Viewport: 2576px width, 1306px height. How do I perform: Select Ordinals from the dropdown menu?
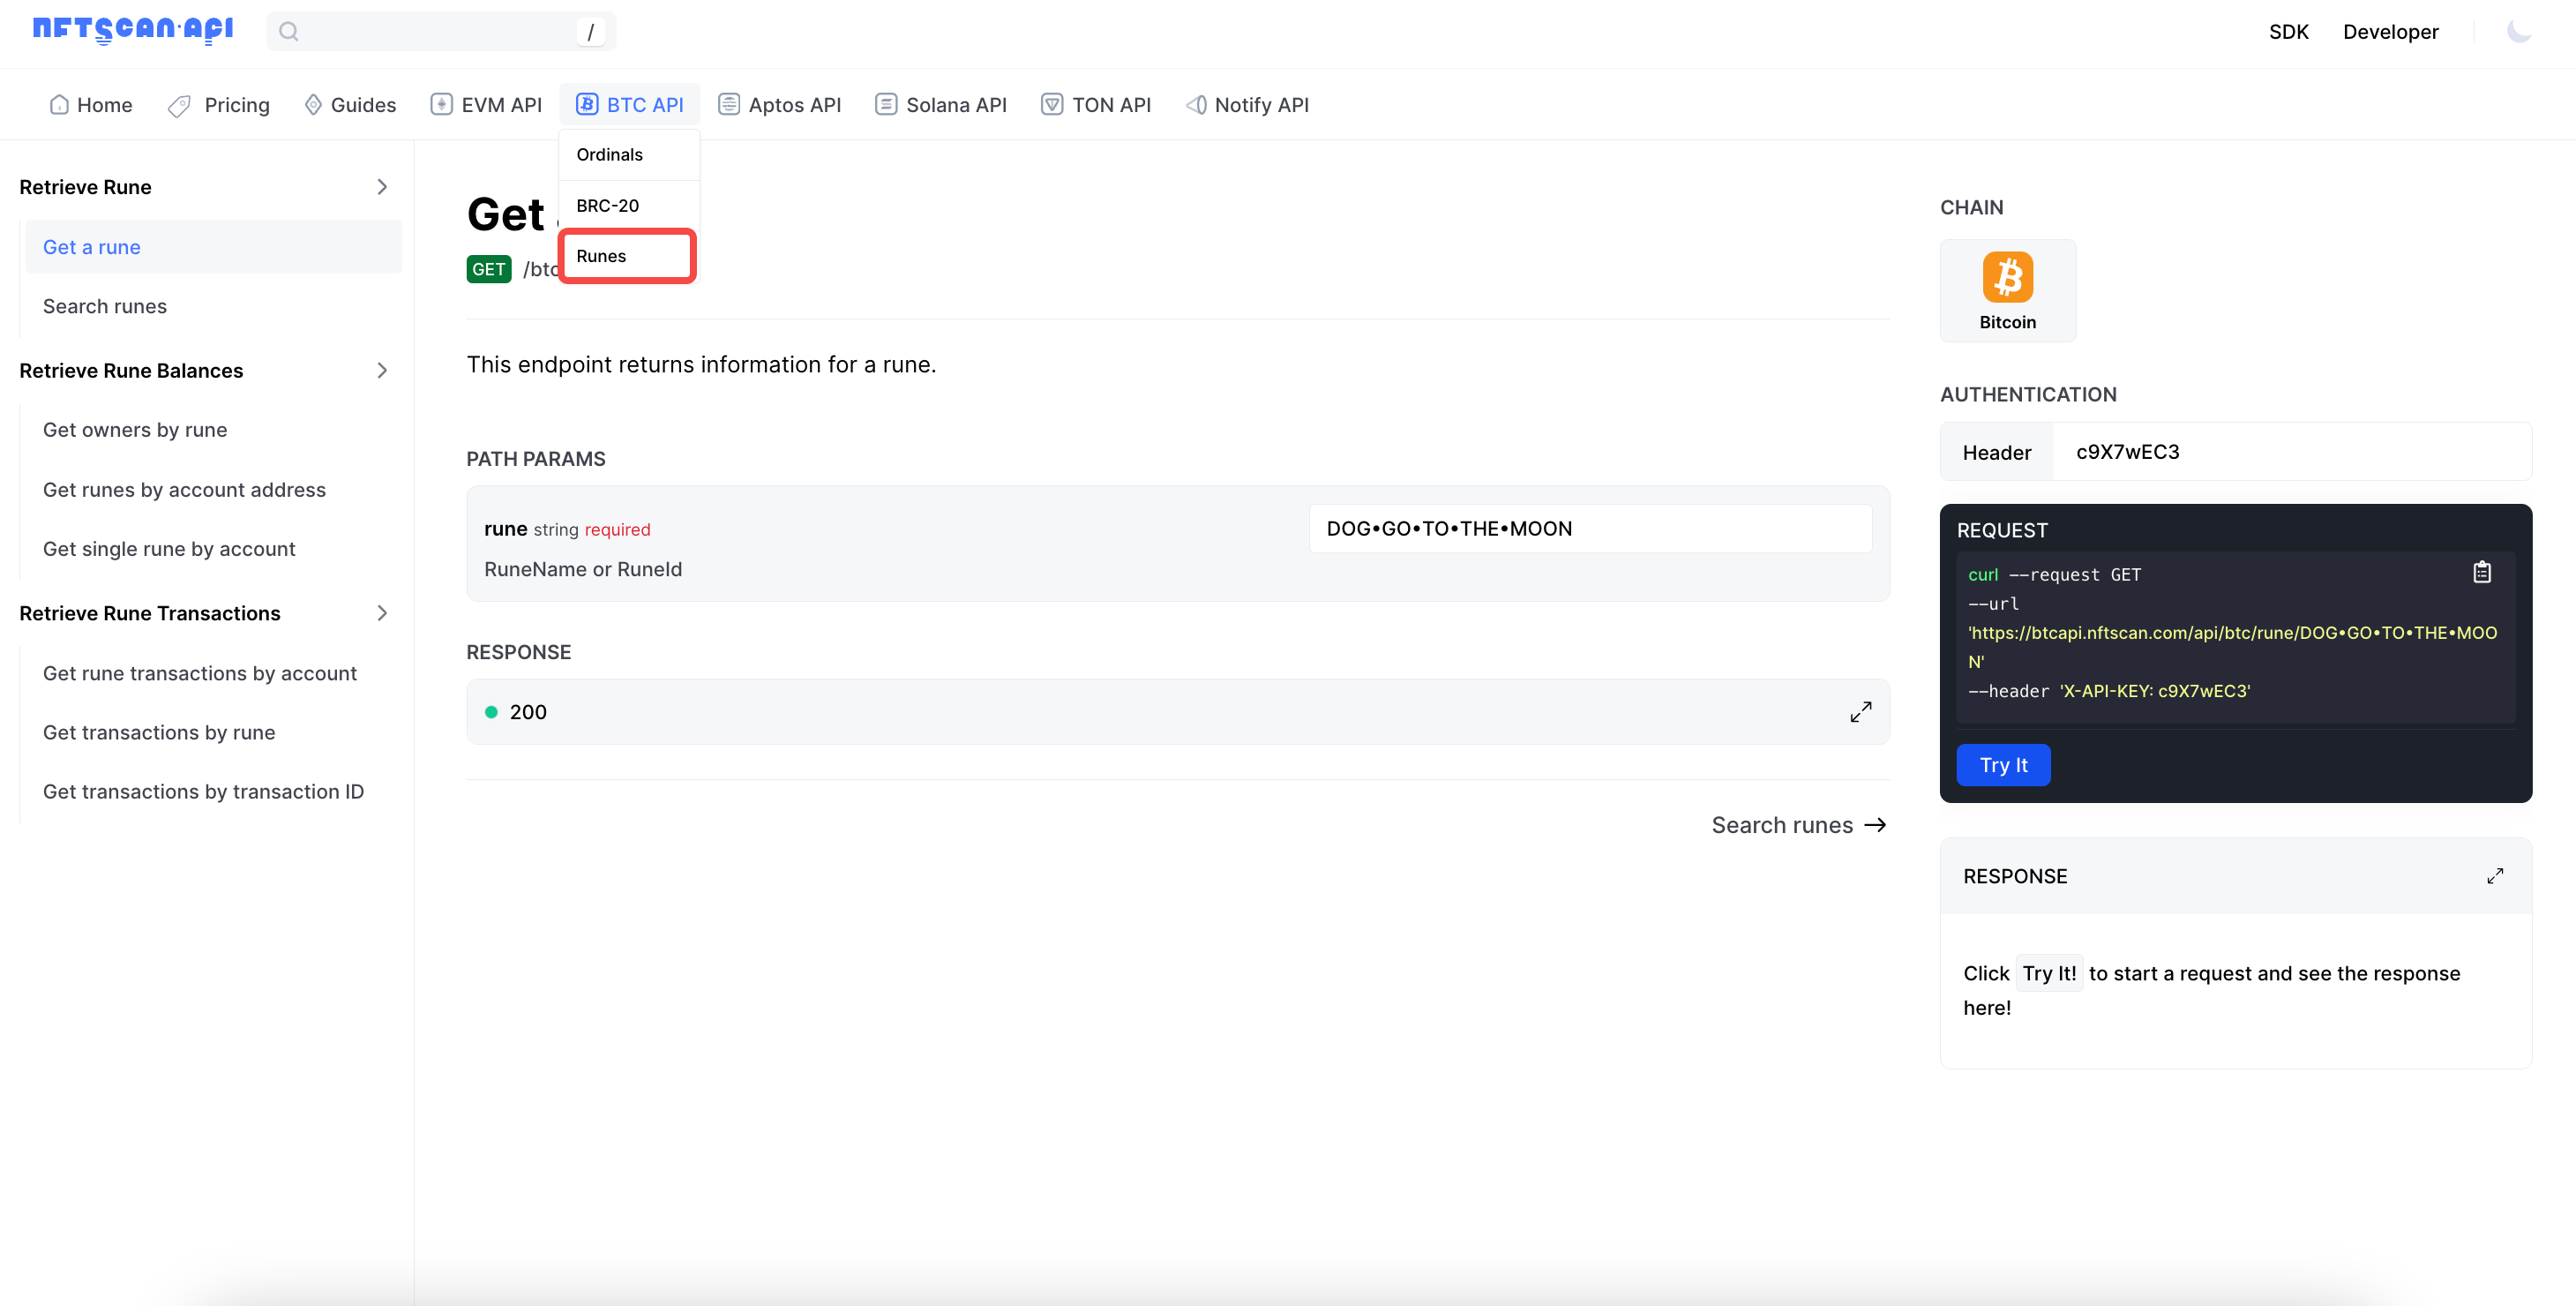(x=610, y=155)
